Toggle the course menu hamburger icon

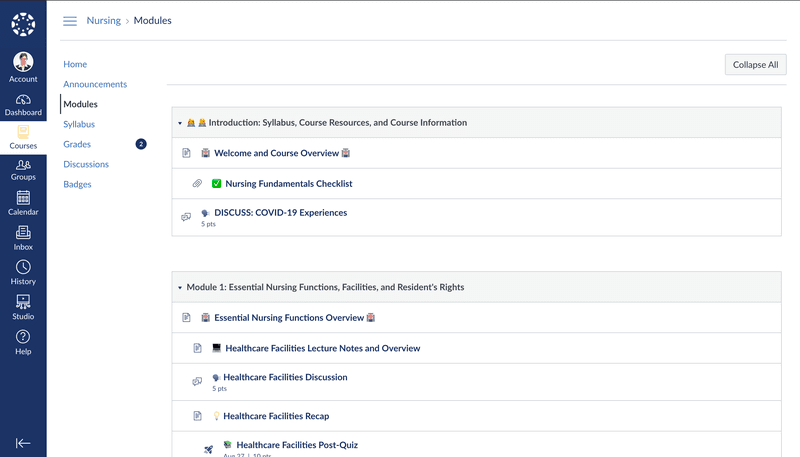[70, 21]
